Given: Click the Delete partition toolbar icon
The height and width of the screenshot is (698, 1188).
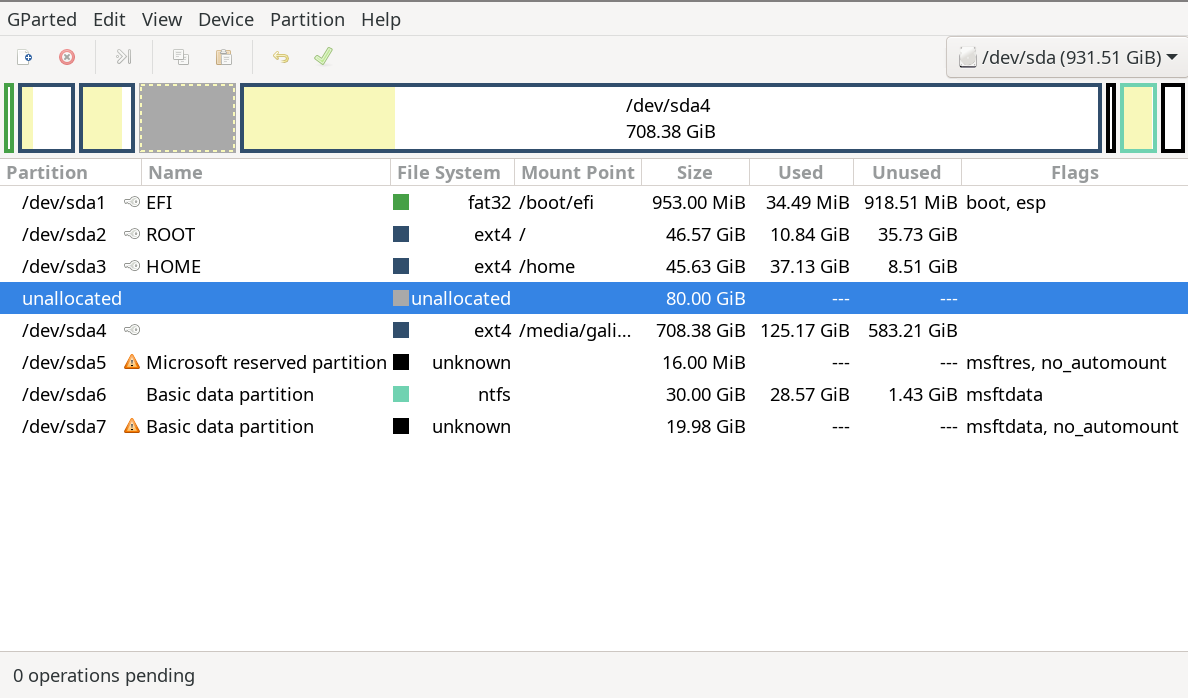Looking at the screenshot, I should (x=67, y=57).
